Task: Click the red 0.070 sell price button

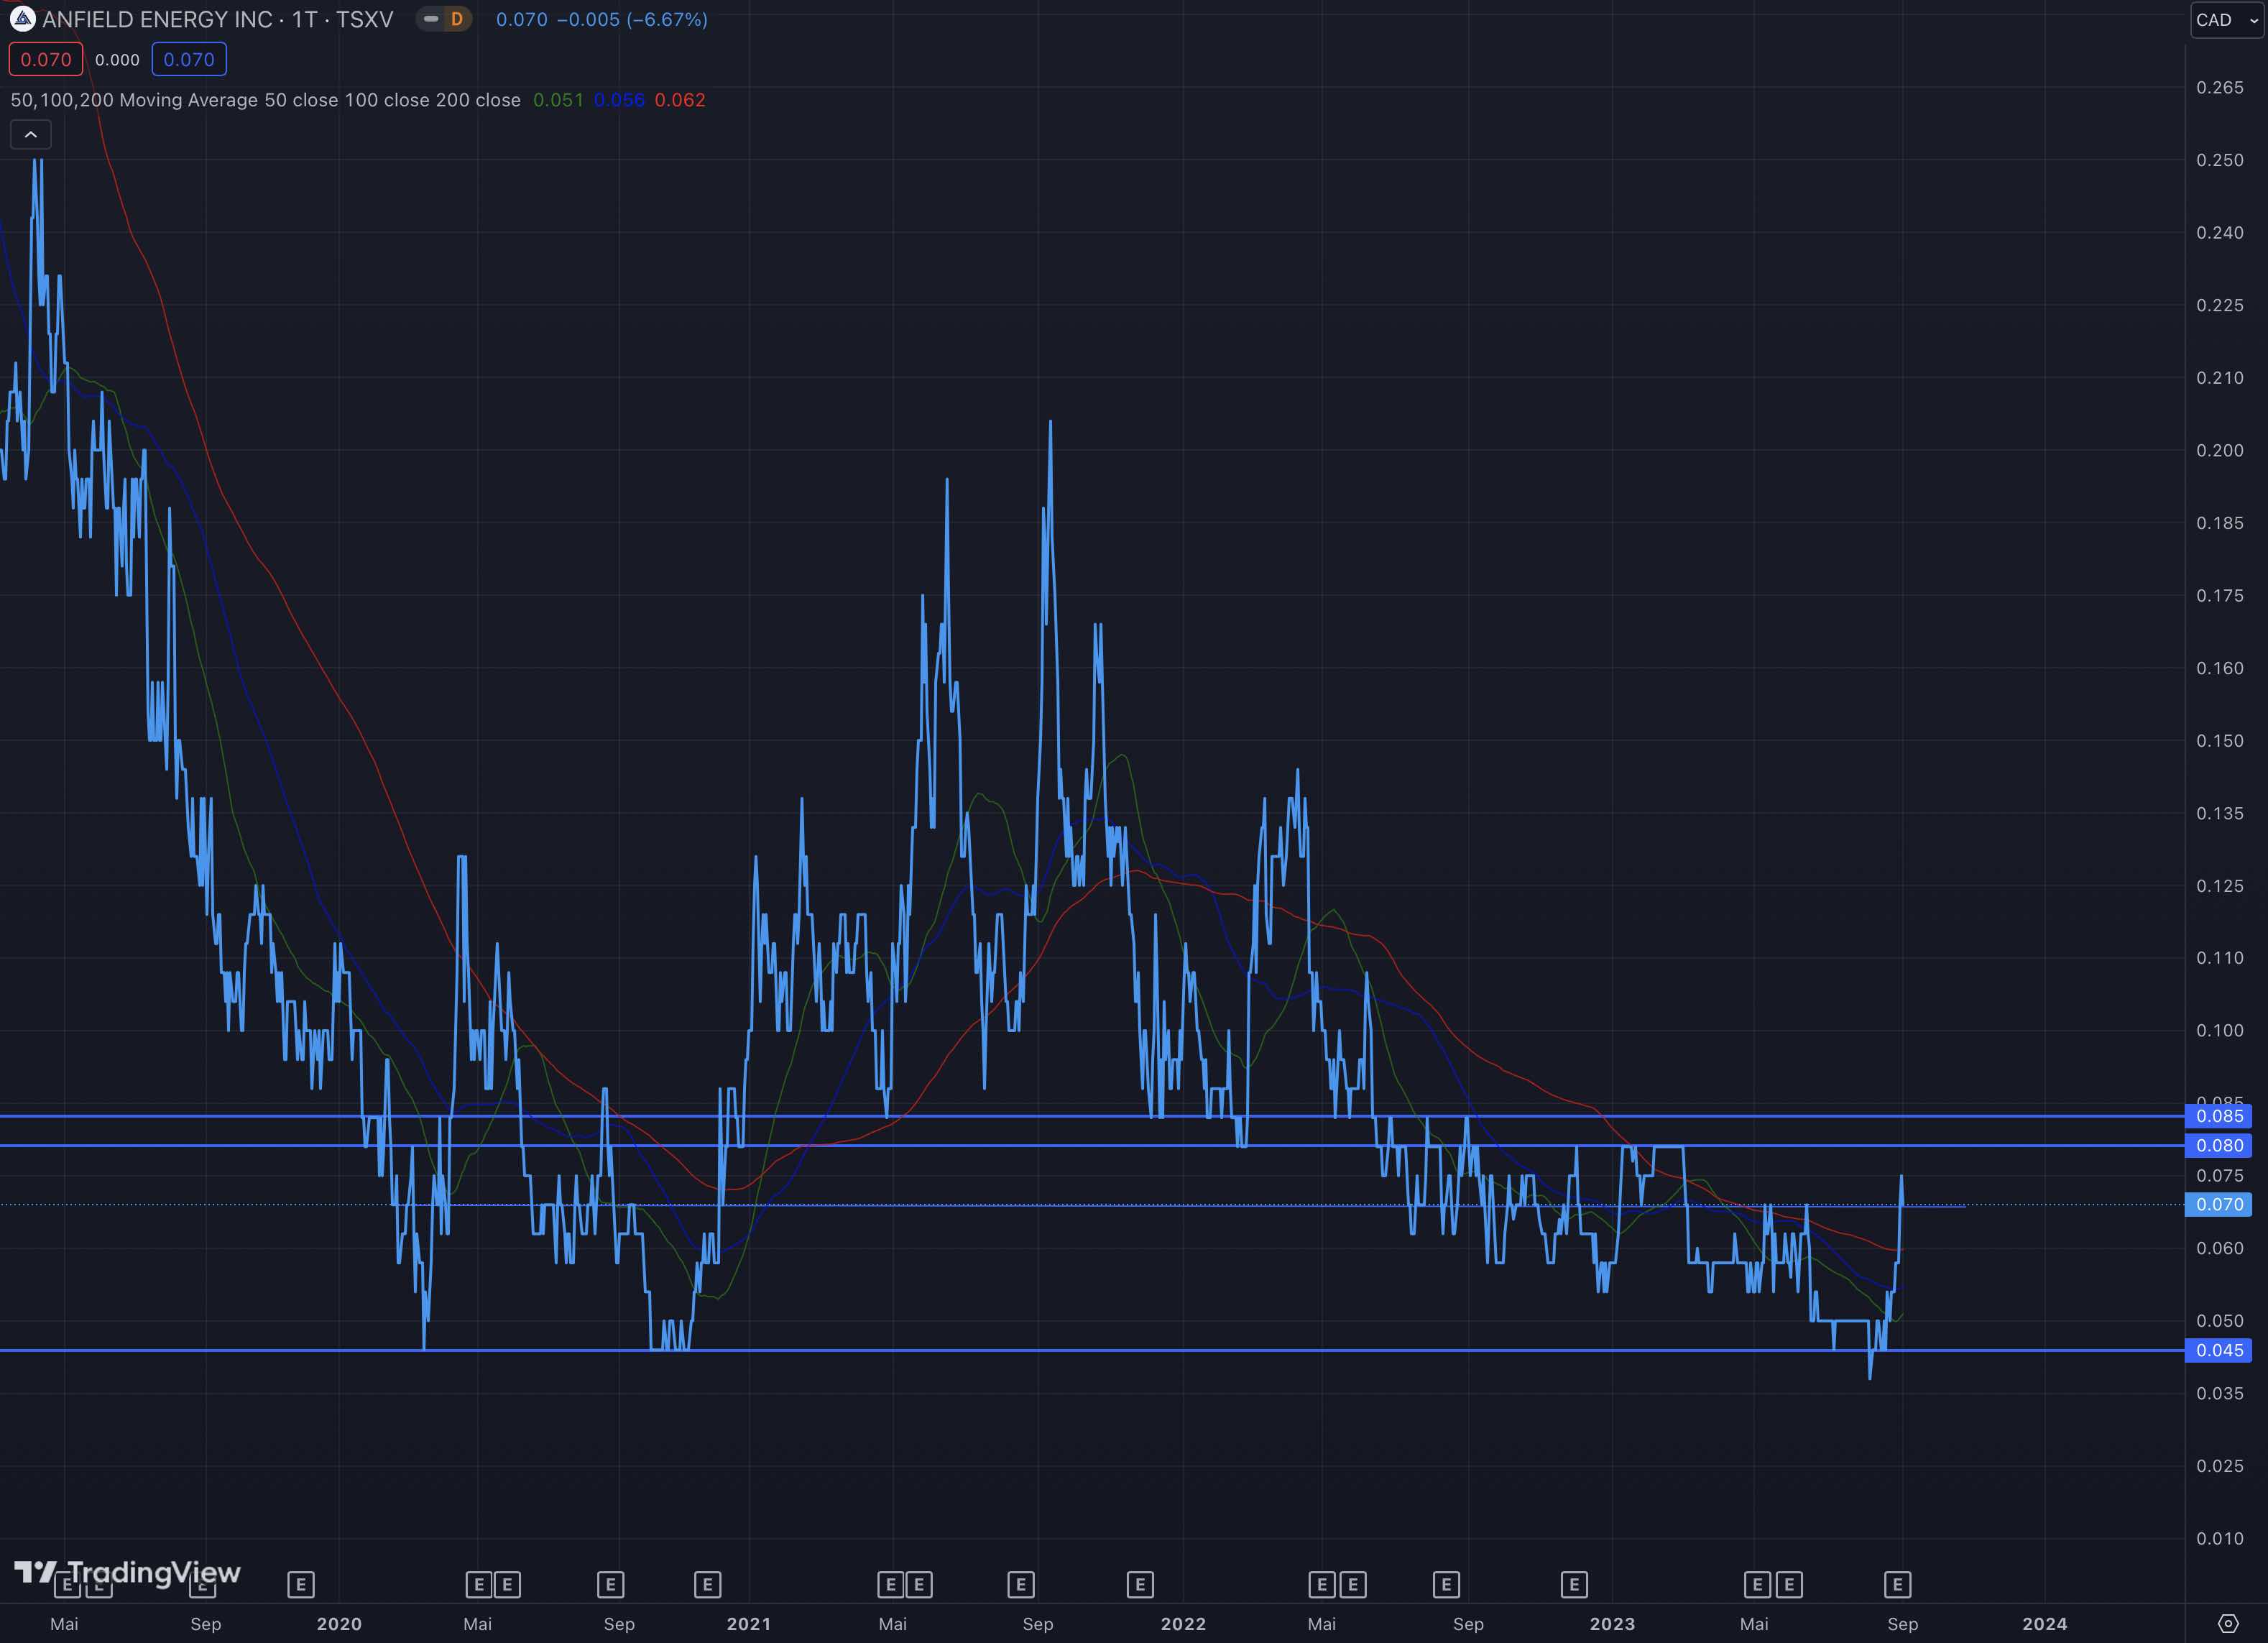Action: tap(46, 59)
